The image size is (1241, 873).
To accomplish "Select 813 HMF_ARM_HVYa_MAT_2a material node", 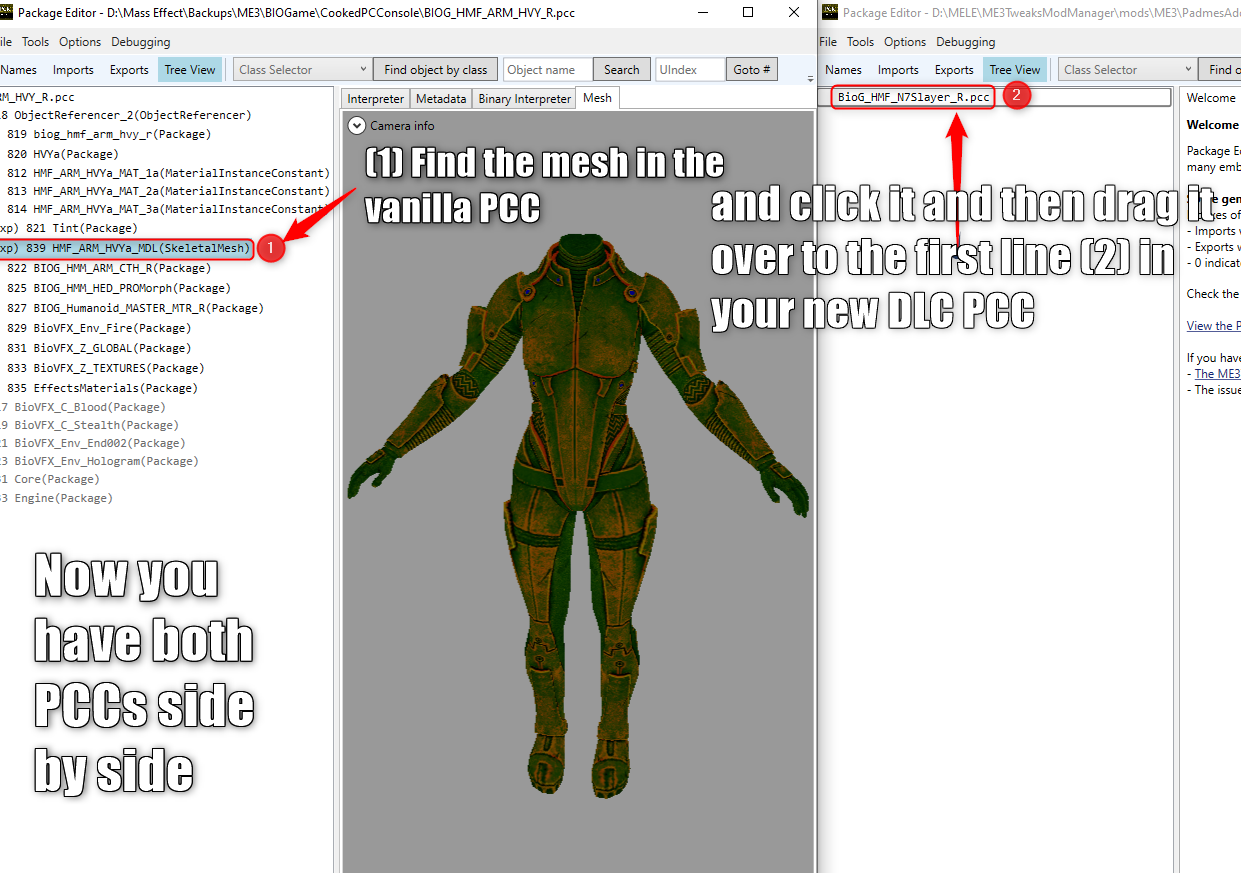I will pos(168,191).
